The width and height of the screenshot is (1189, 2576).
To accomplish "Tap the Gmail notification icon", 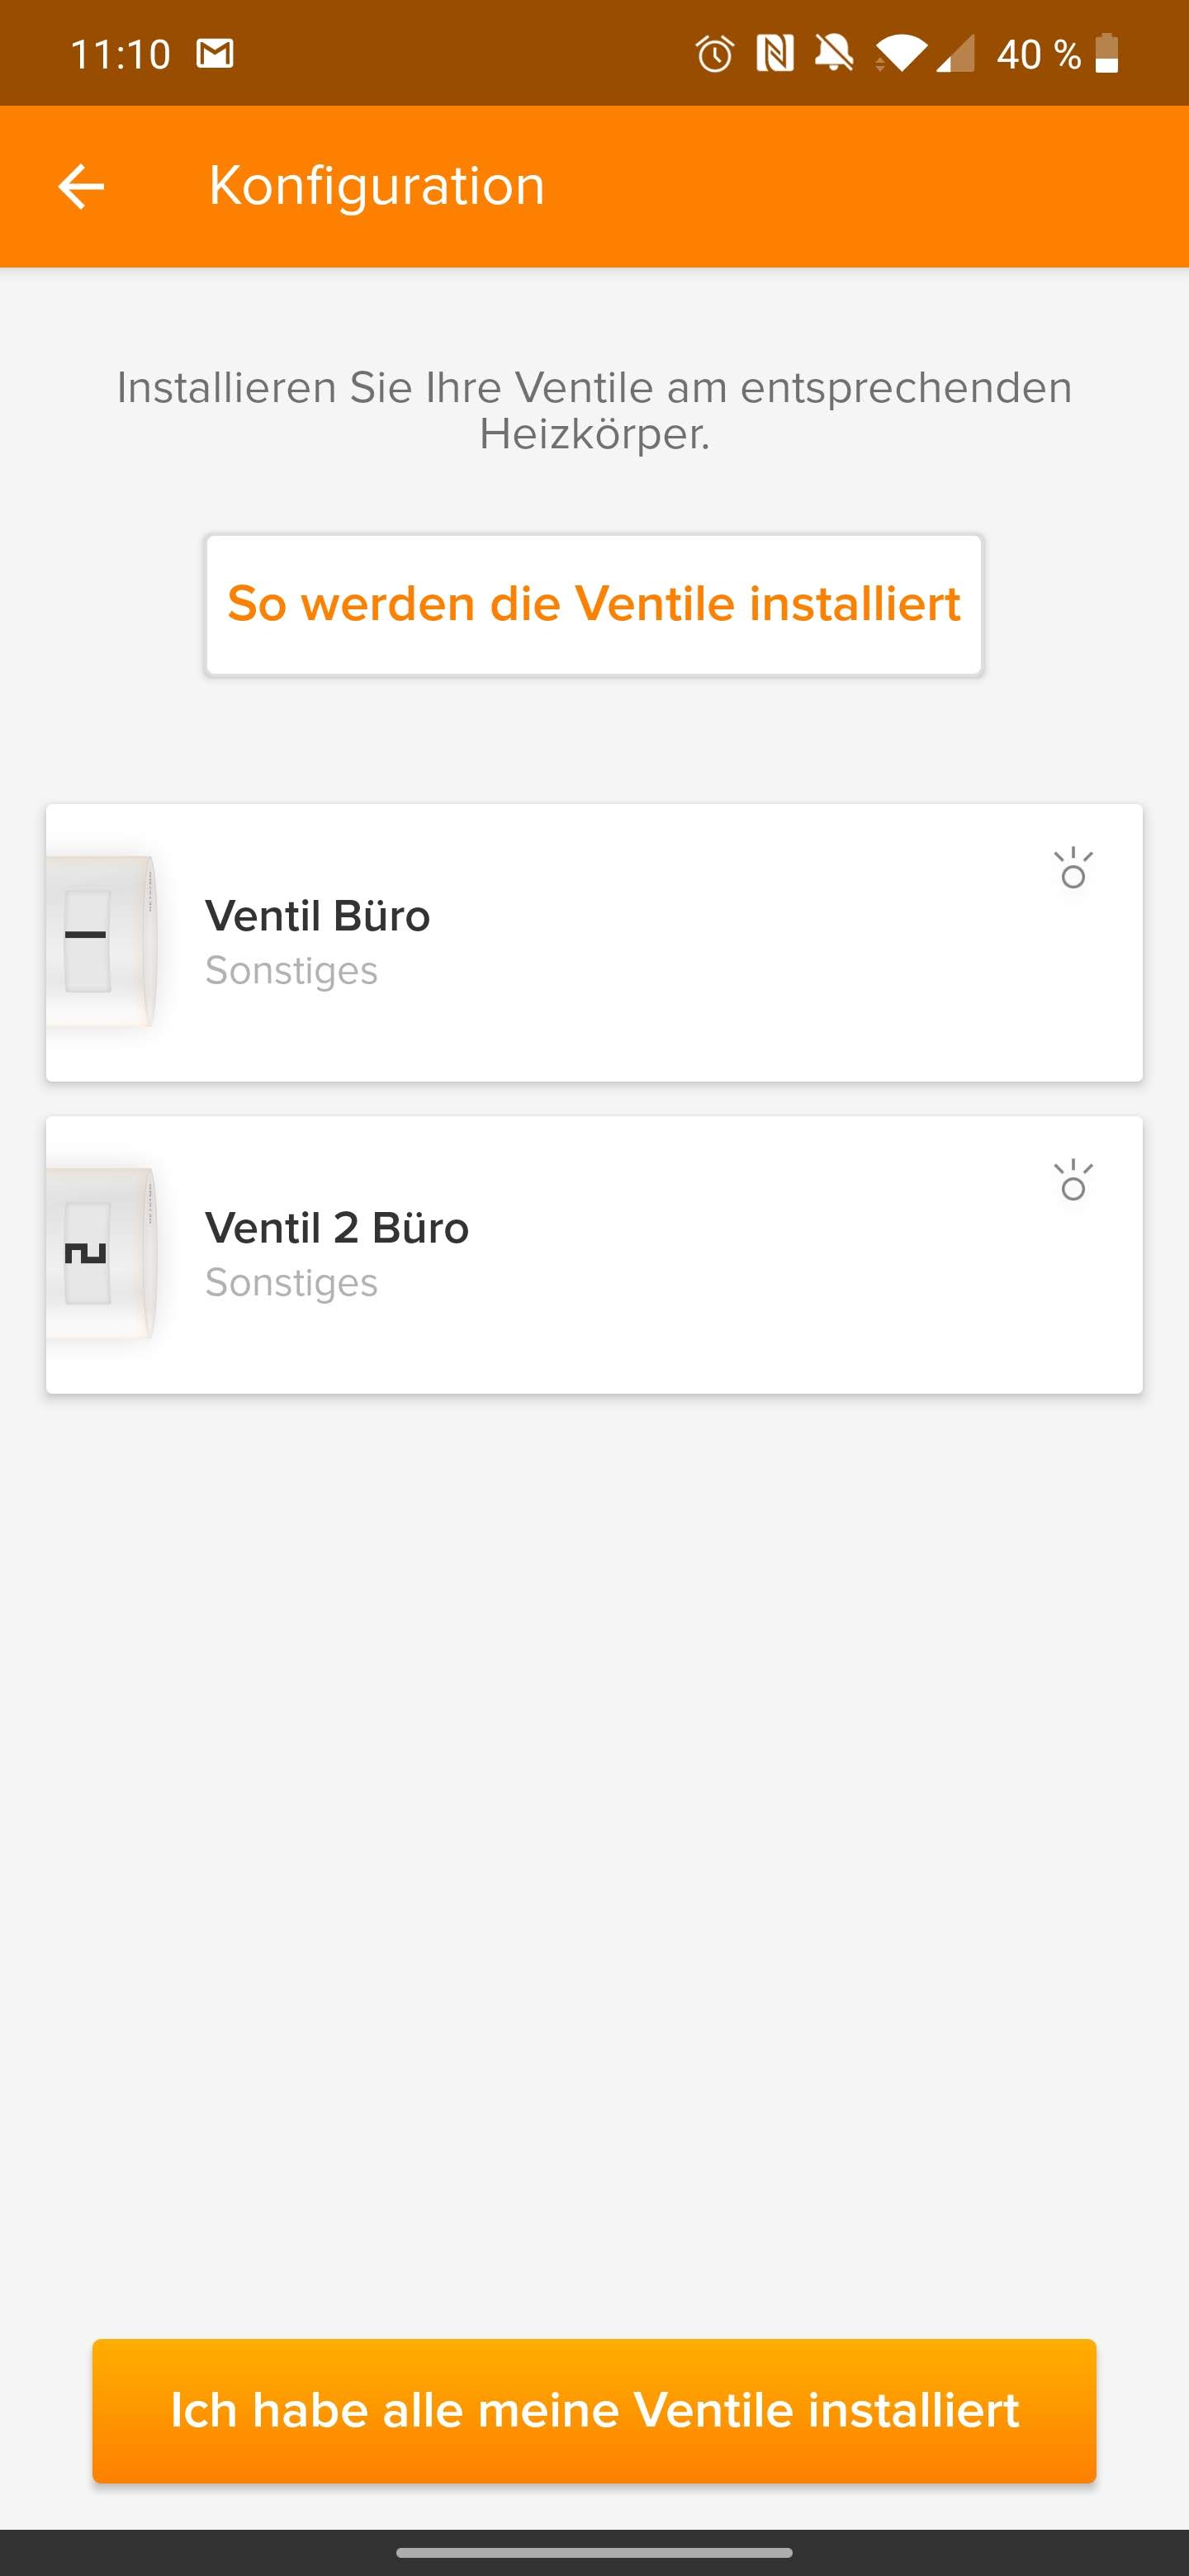I will point(215,54).
